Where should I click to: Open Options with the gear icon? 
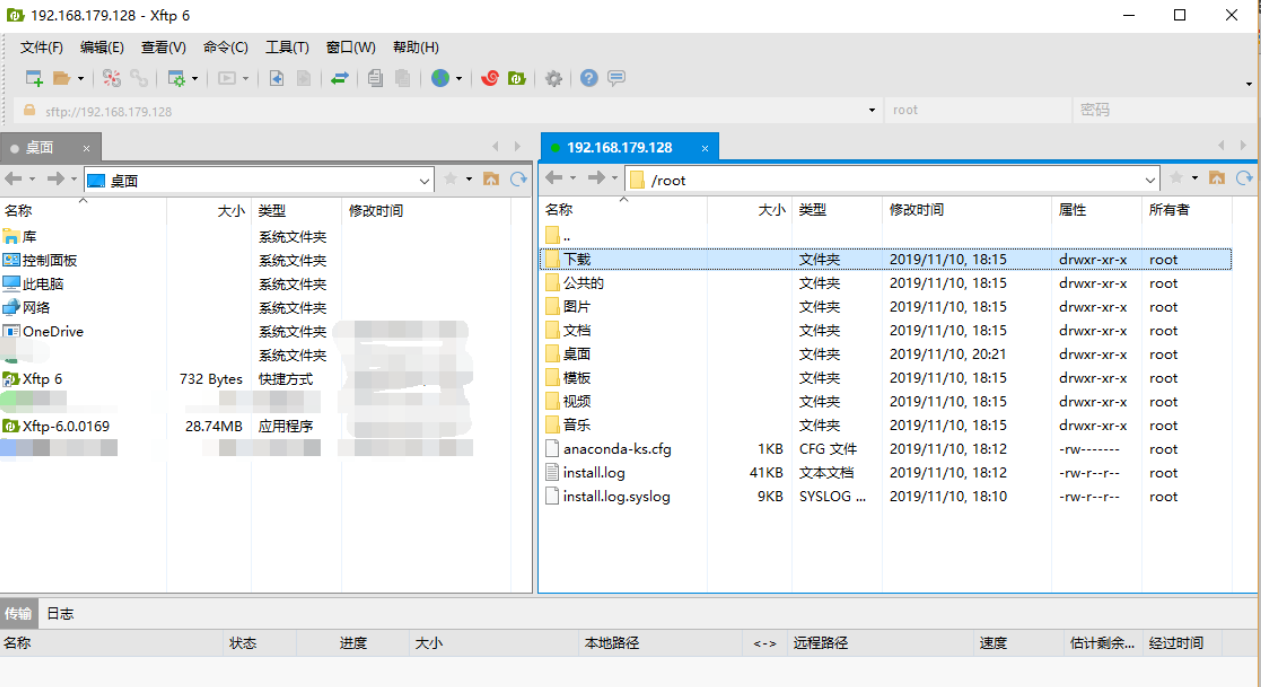point(553,78)
